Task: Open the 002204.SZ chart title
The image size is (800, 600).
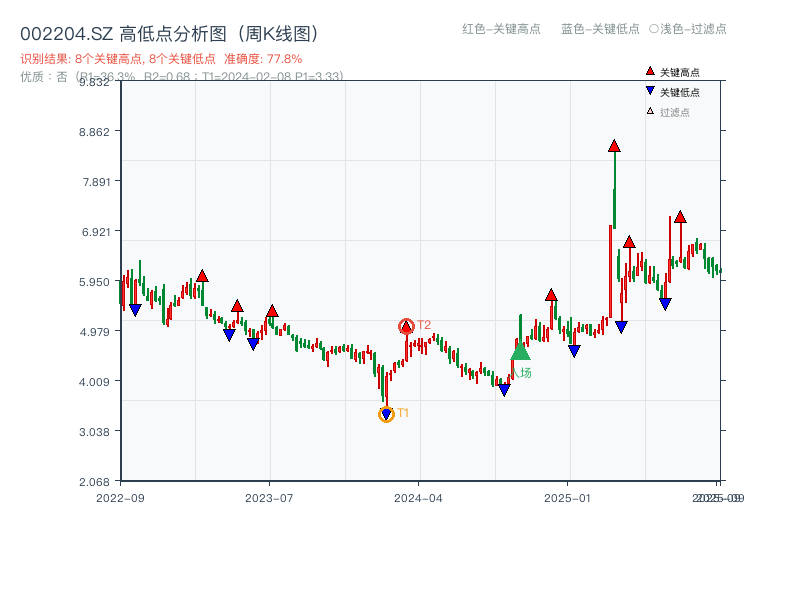Action: (170, 31)
